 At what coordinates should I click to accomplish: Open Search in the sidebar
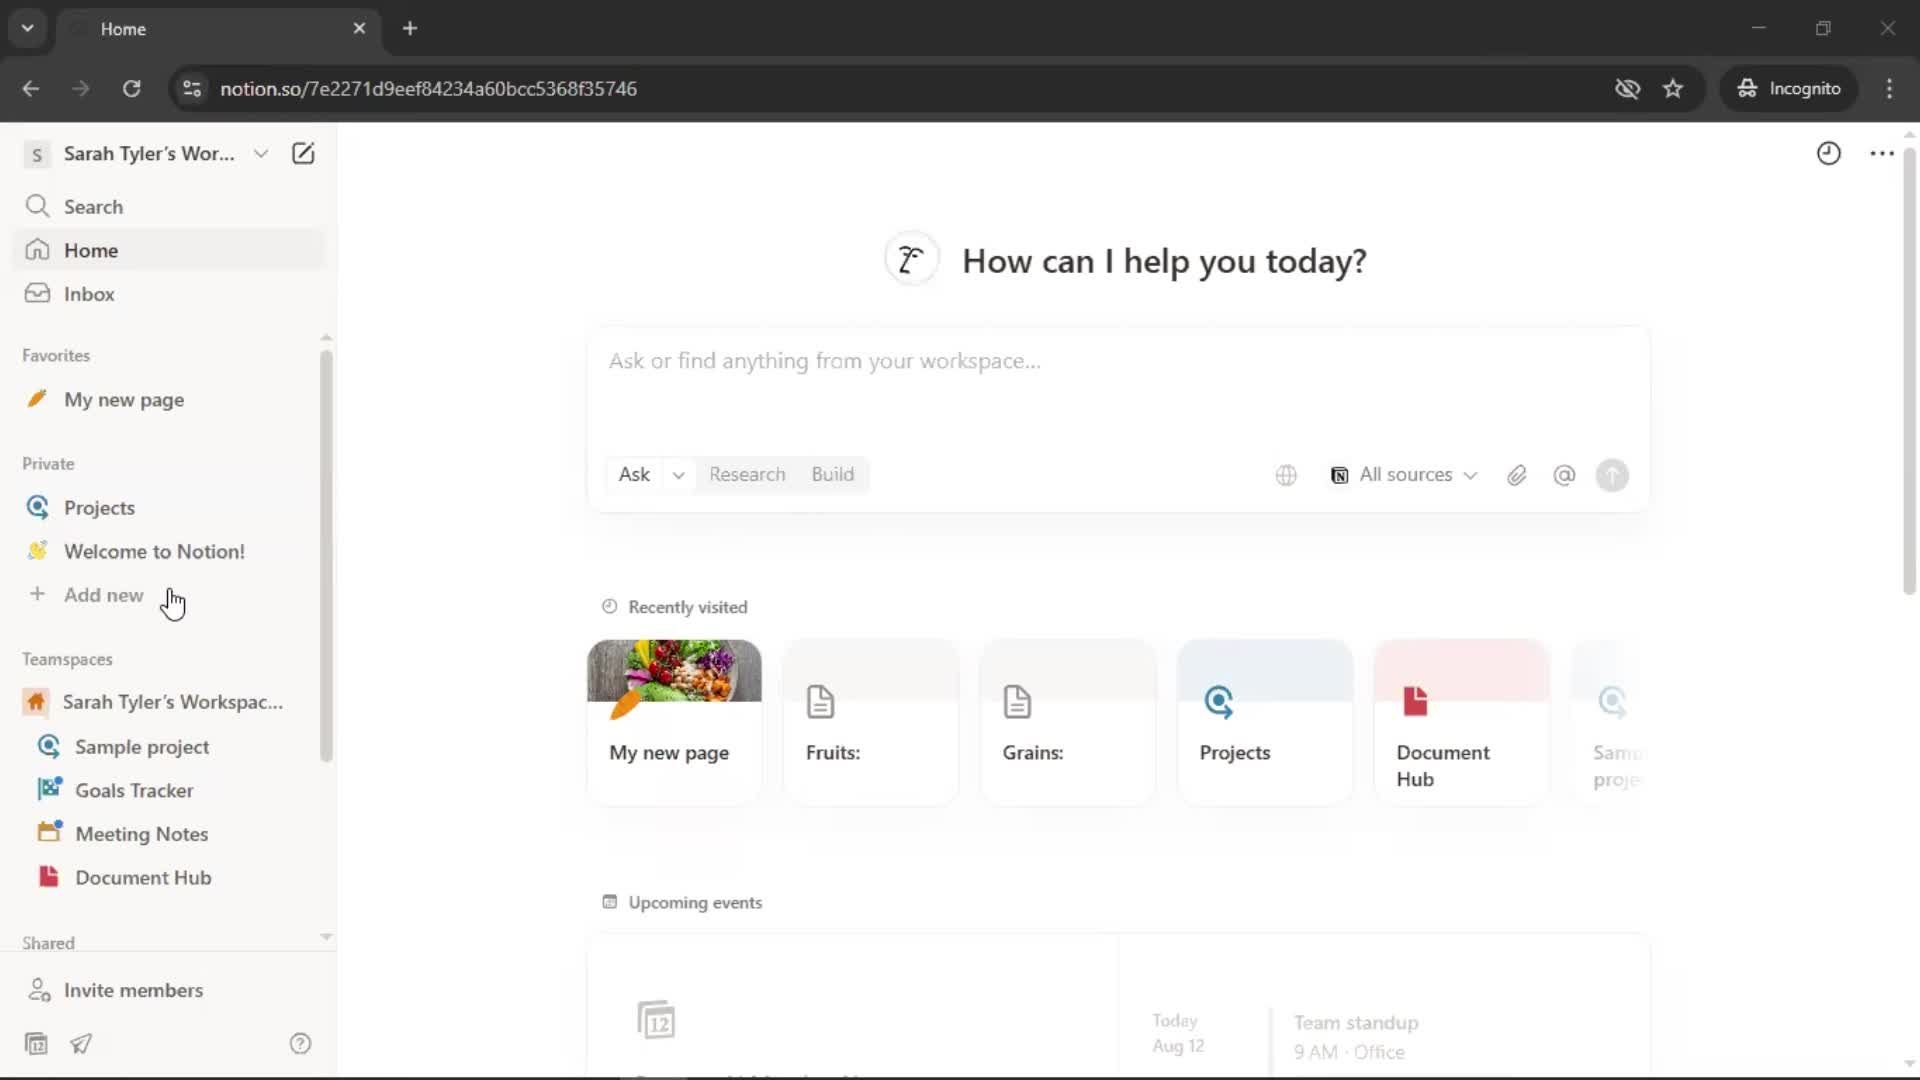(168, 206)
